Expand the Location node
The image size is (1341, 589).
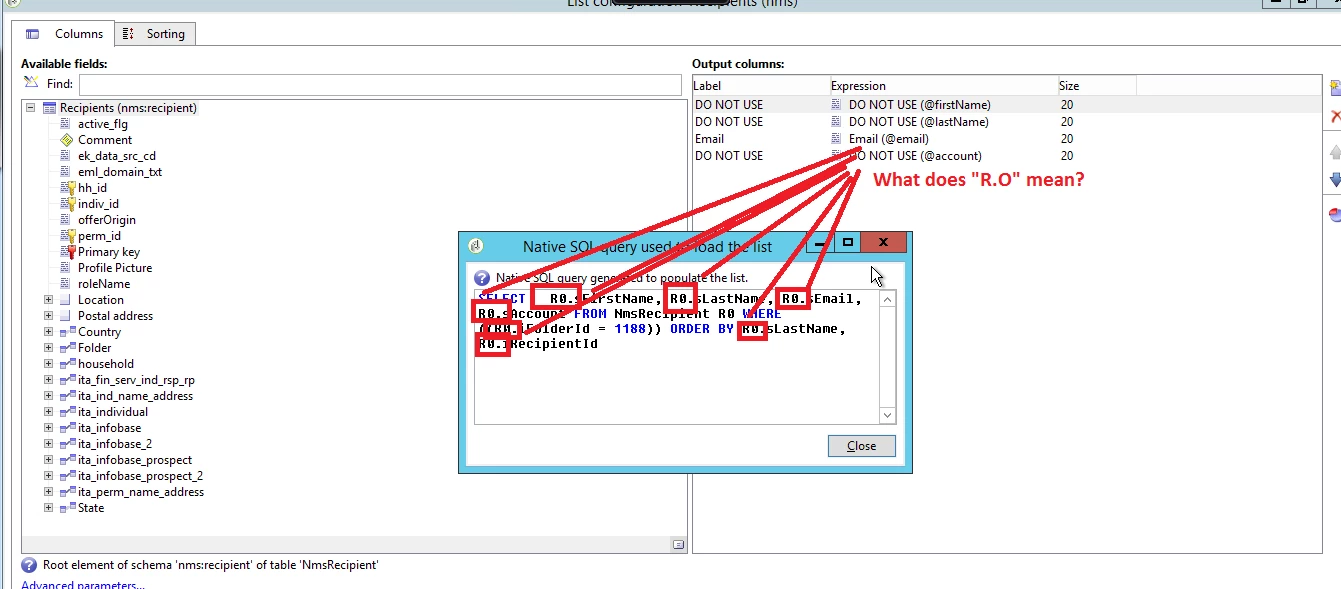click(x=48, y=300)
